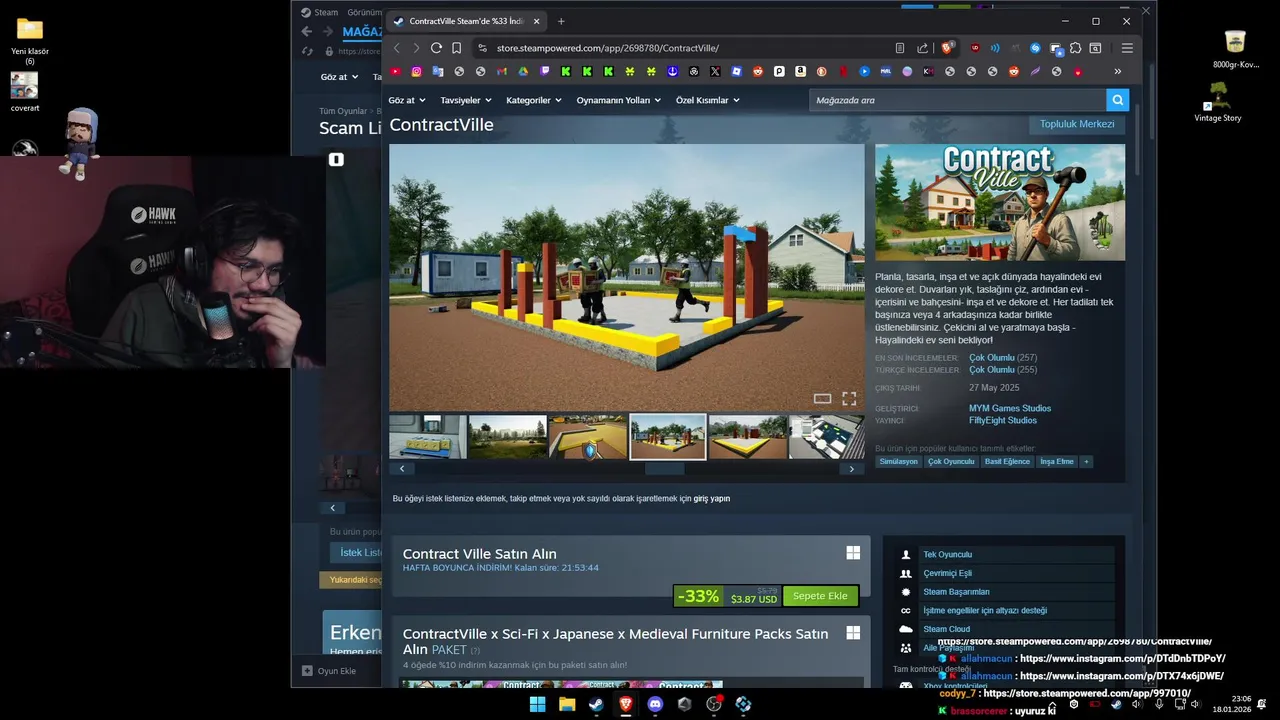Screen dimensions: 1280x720
Task: Open File Explorer from the taskbar
Action: [x=567, y=704]
